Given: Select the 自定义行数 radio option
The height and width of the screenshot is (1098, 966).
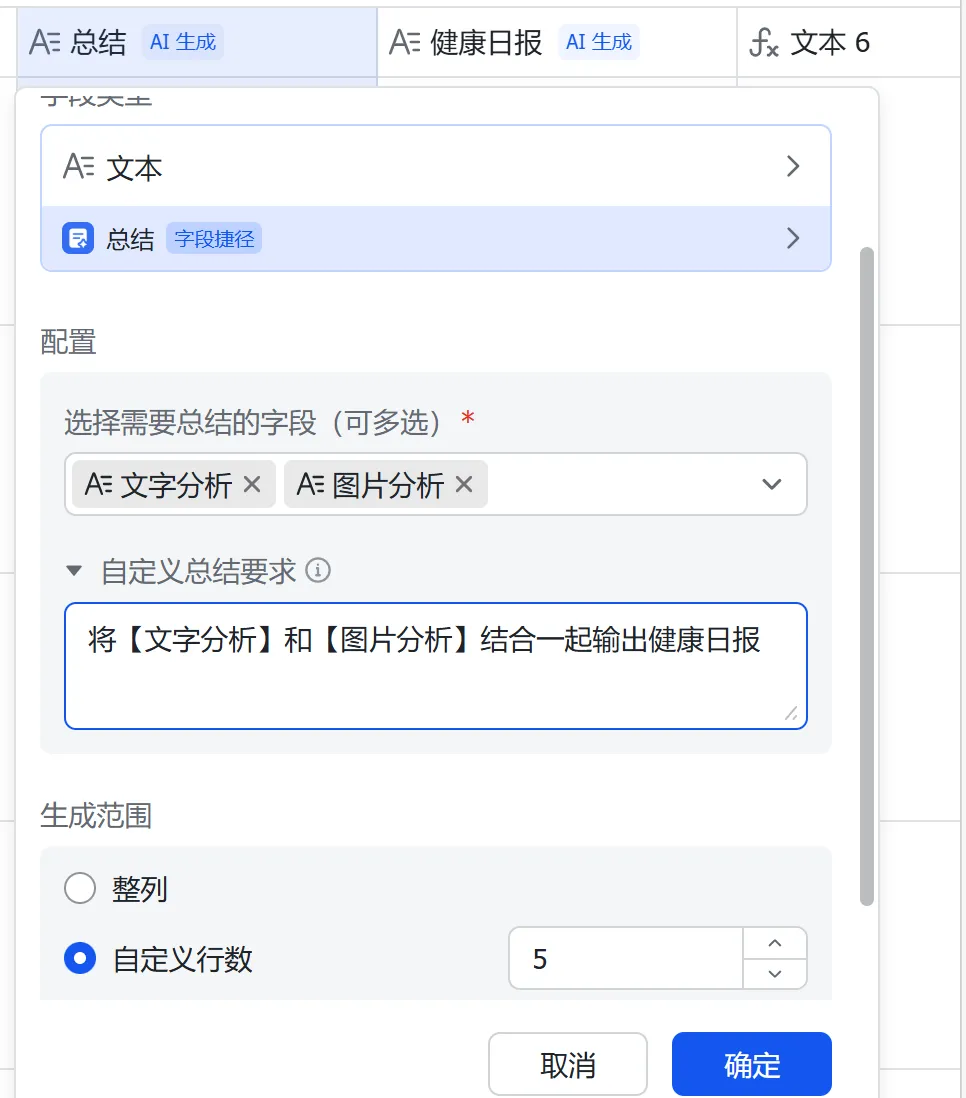Looking at the screenshot, I should (x=80, y=959).
